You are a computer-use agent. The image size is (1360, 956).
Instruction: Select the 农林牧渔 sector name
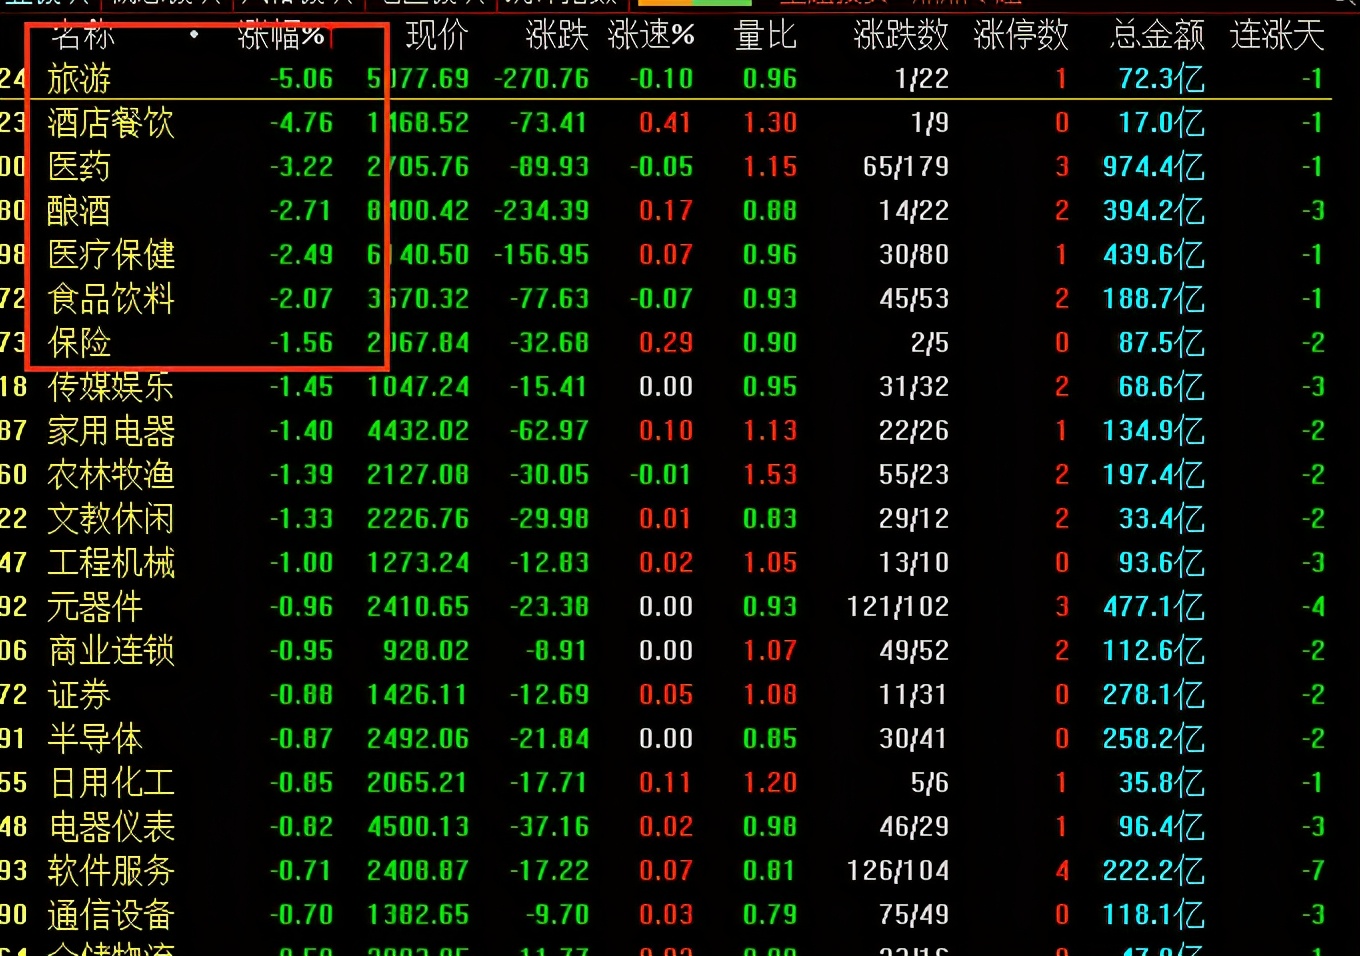(111, 474)
